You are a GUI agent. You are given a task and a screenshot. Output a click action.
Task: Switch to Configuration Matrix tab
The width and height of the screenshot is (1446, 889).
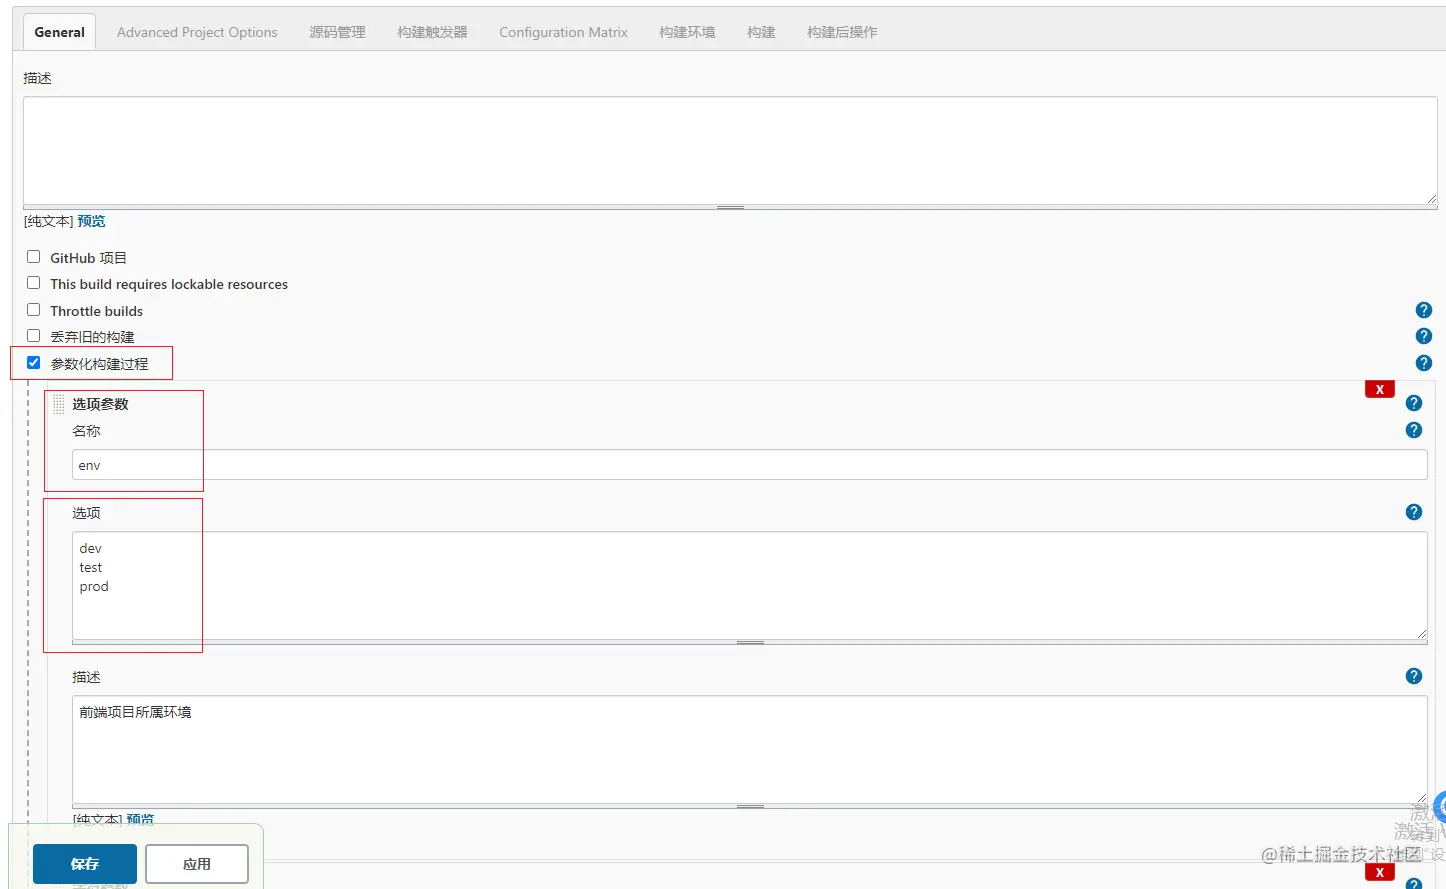pos(563,32)
